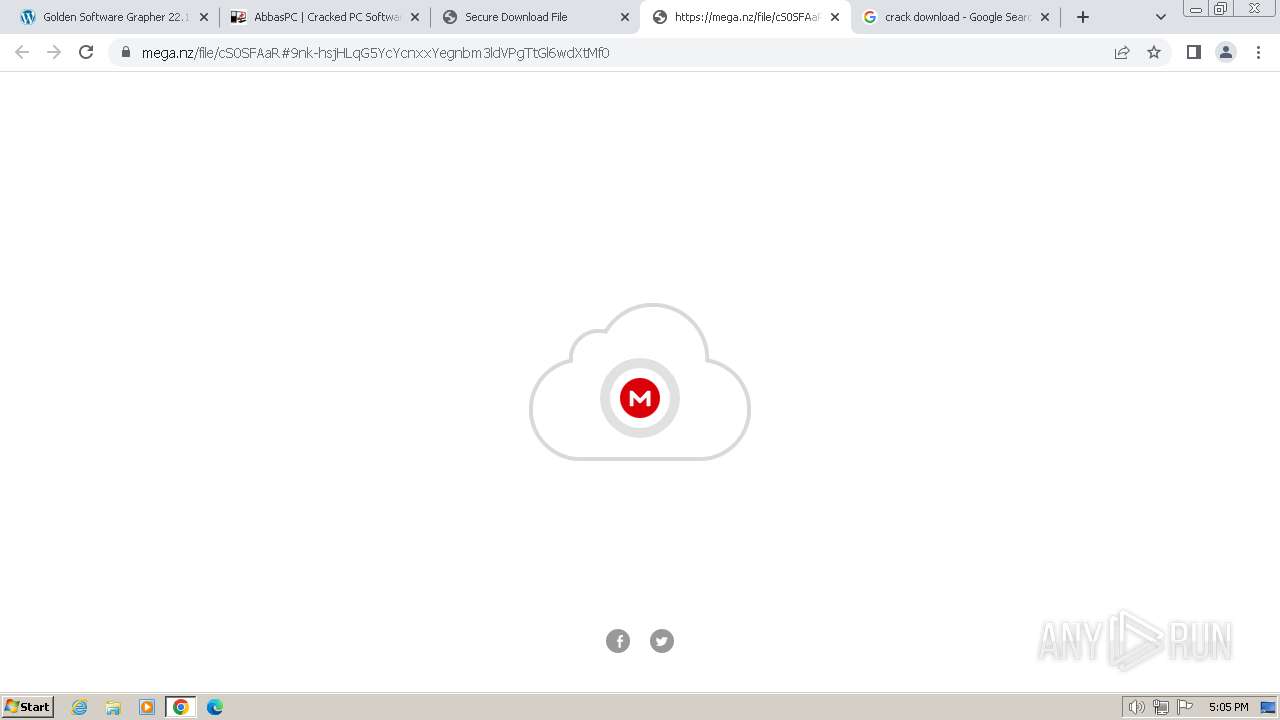Open MEGA's Facebook page link
The width and height of the screenshot is (1280, 720).
click(x=618, y=641)
